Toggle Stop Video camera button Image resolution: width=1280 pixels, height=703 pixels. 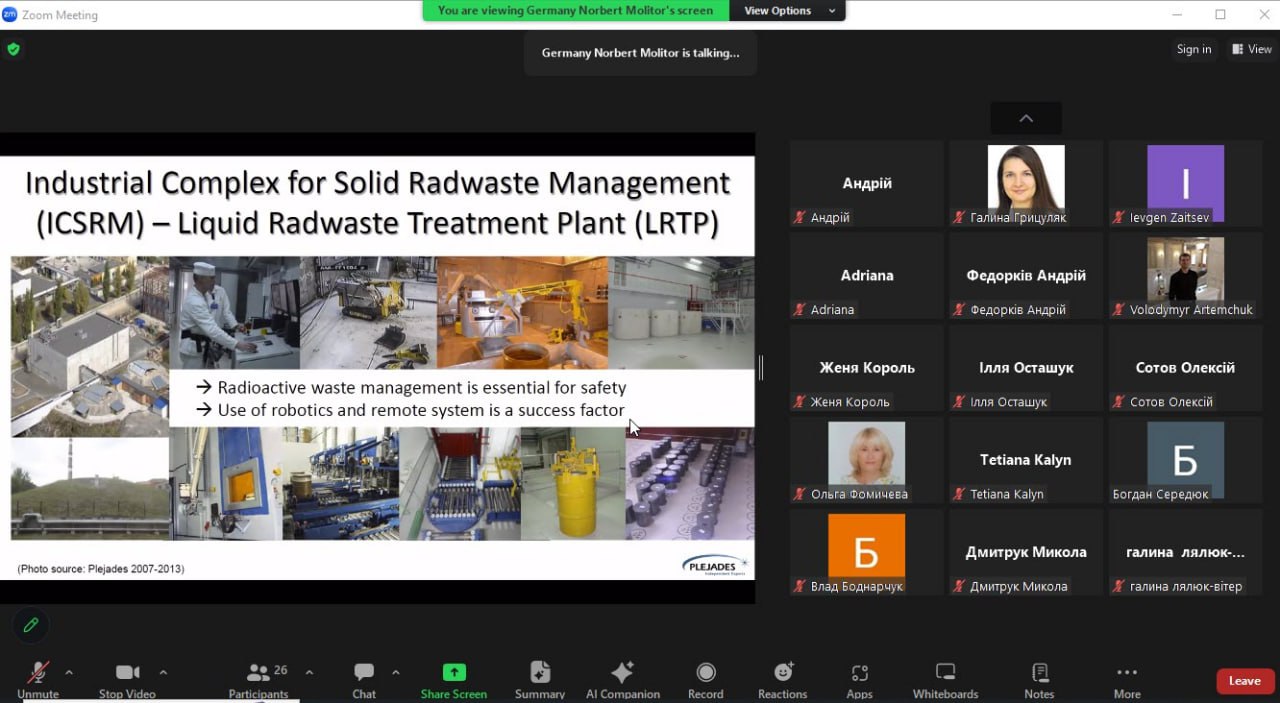(x=127, y=679)
